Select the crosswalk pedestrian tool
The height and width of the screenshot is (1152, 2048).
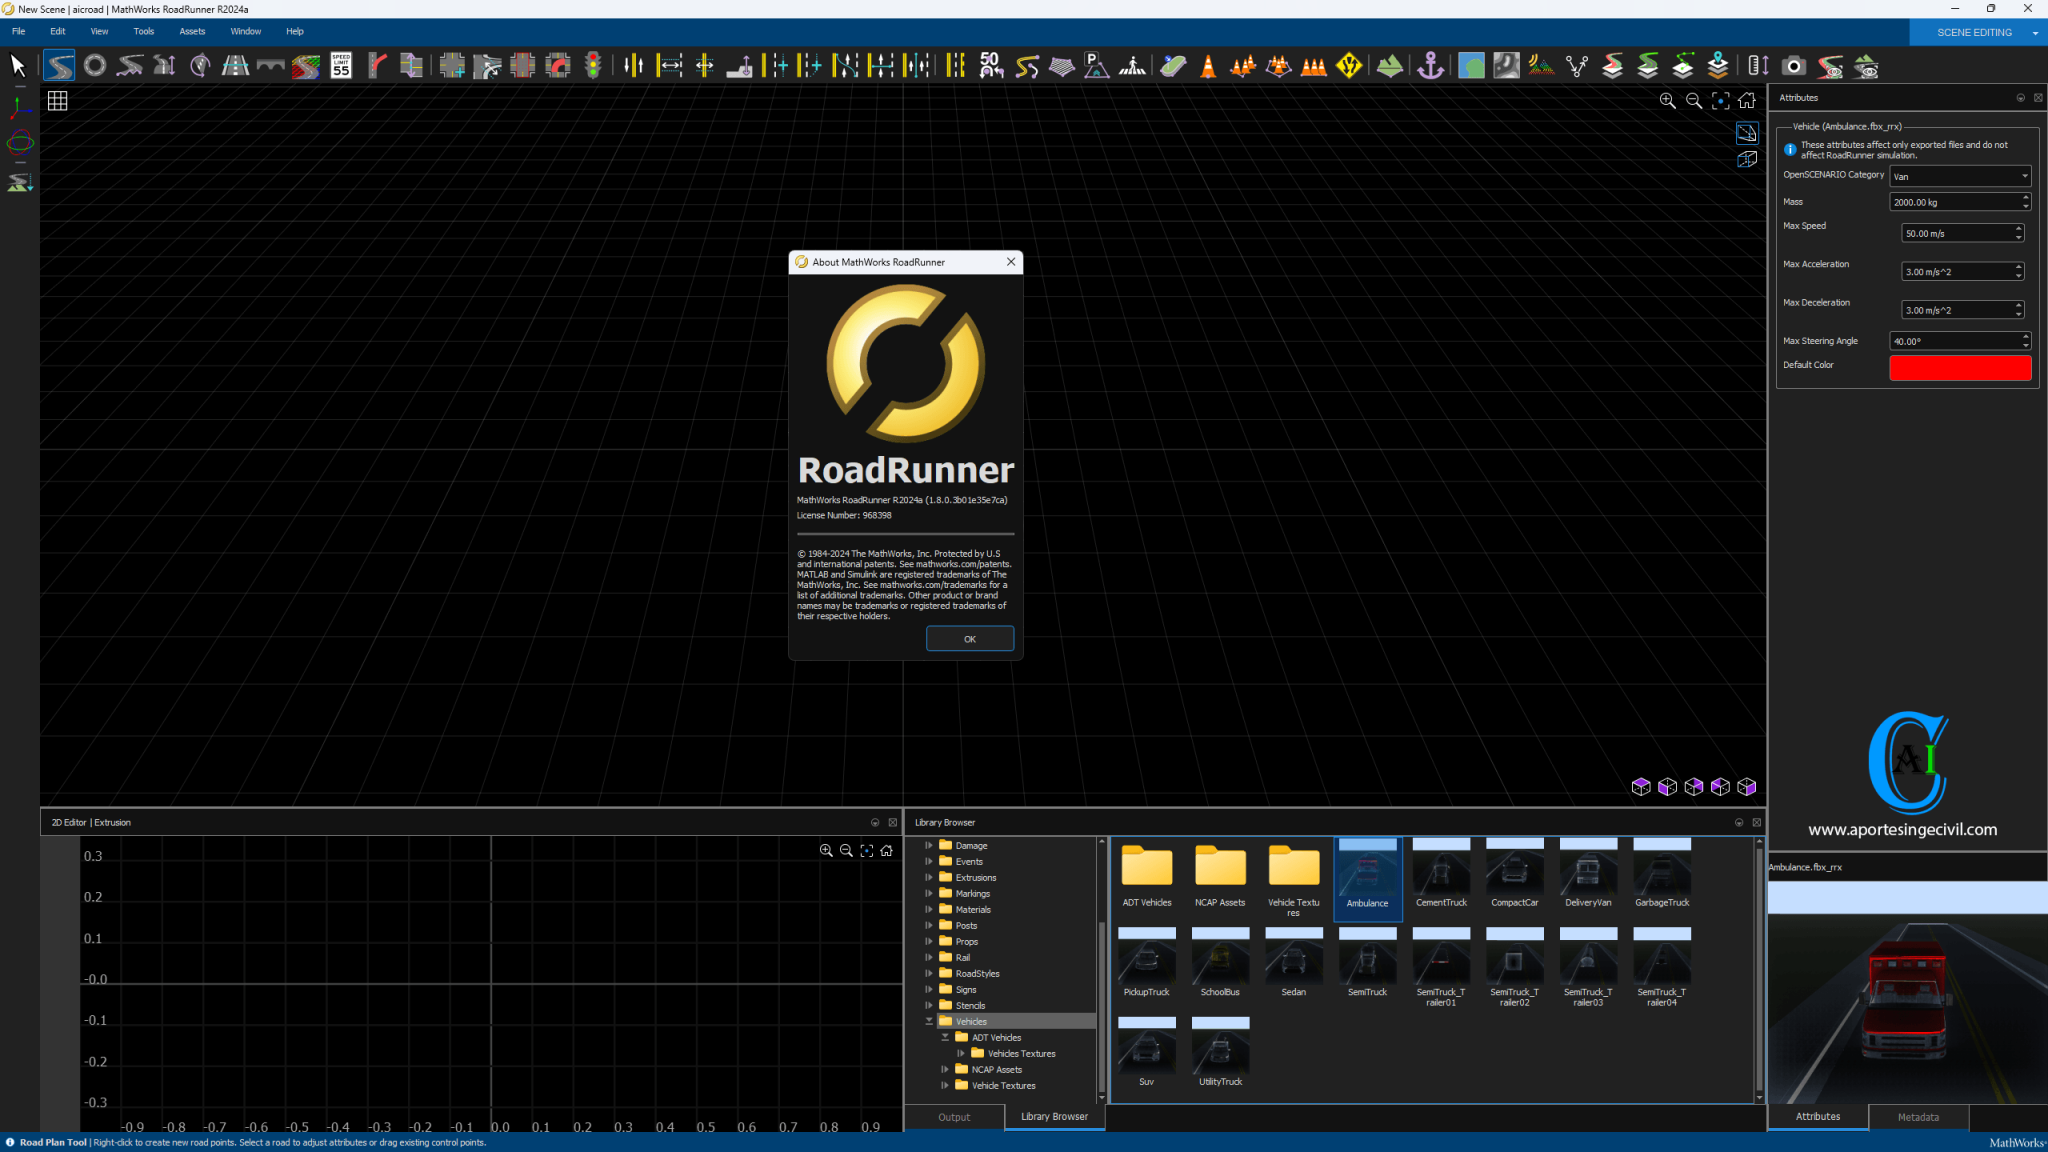(1132, 66)
